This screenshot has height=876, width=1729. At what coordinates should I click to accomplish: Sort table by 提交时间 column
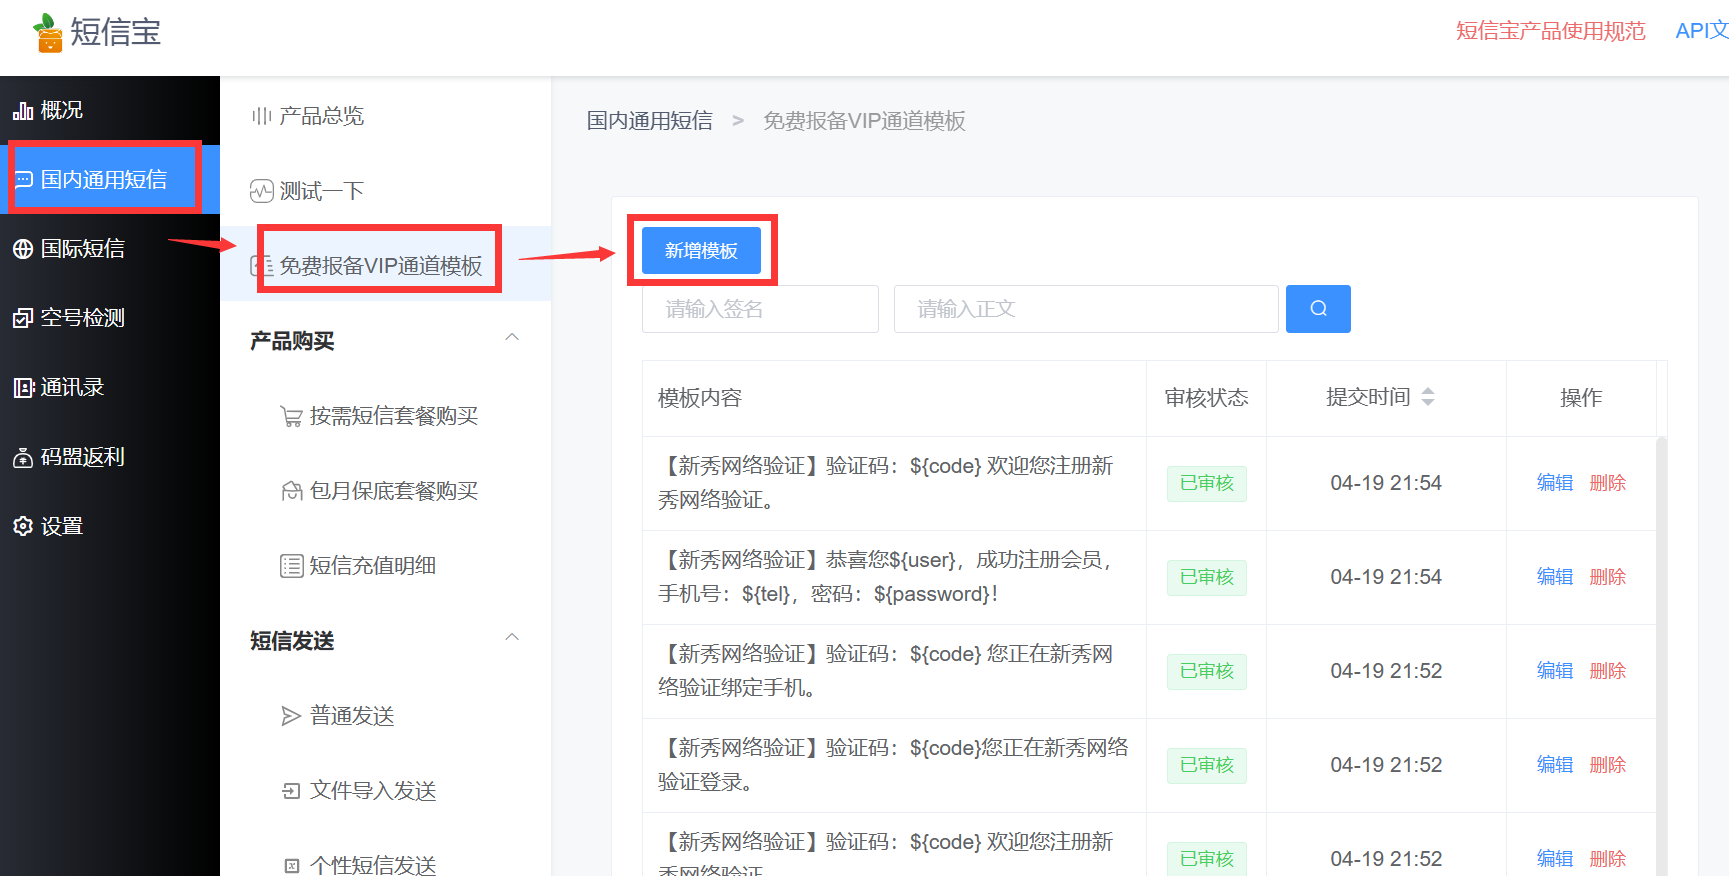click(1427, 397)
